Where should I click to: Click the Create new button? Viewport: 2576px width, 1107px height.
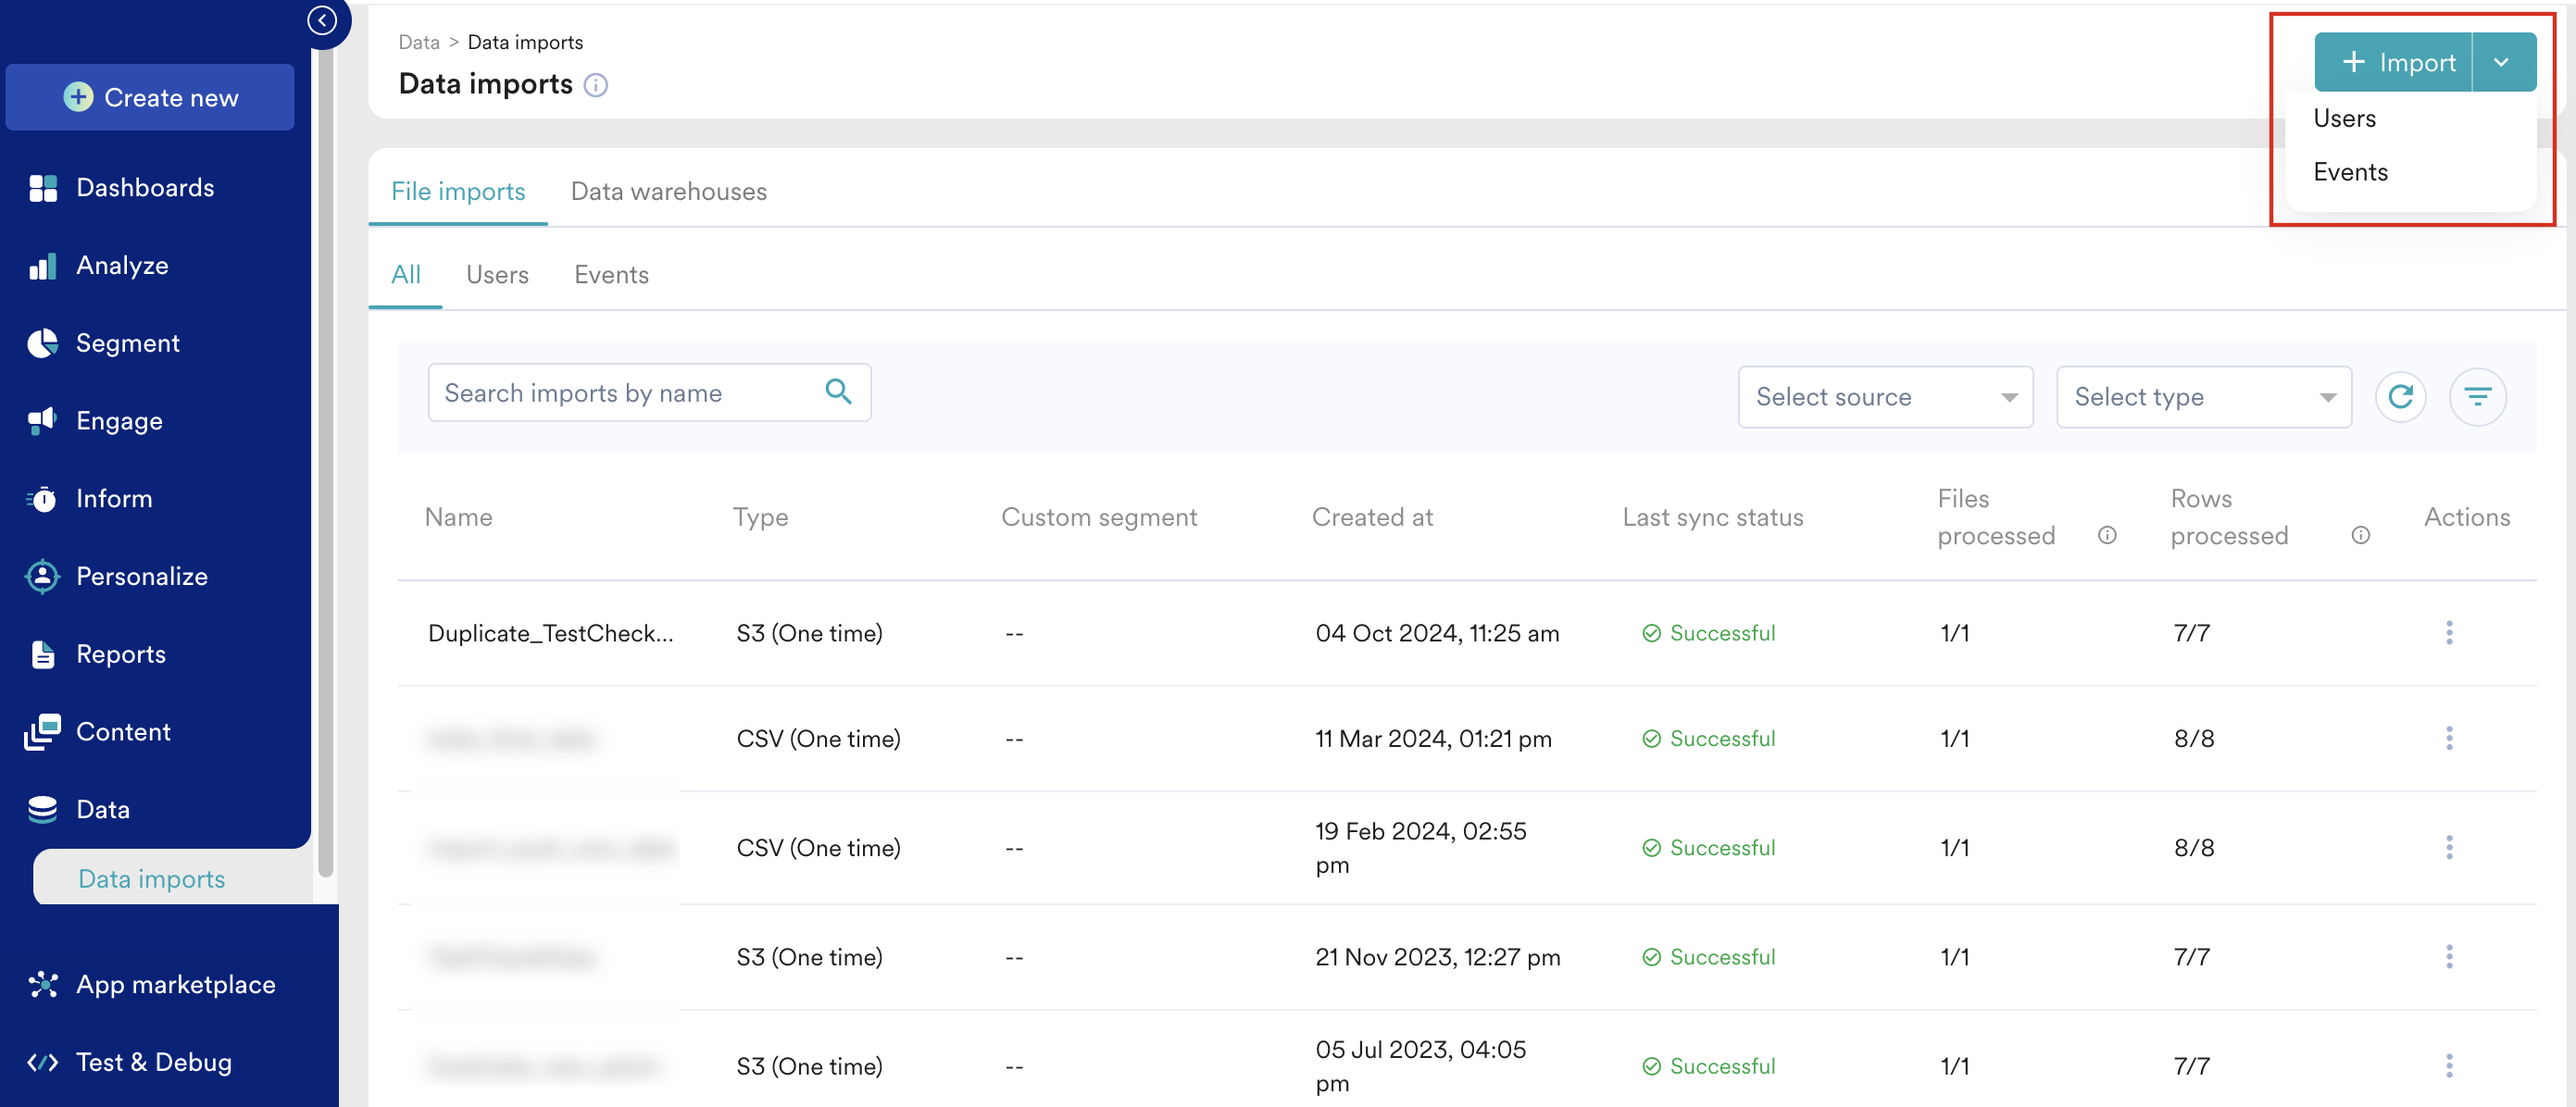(x=150, y=97)
